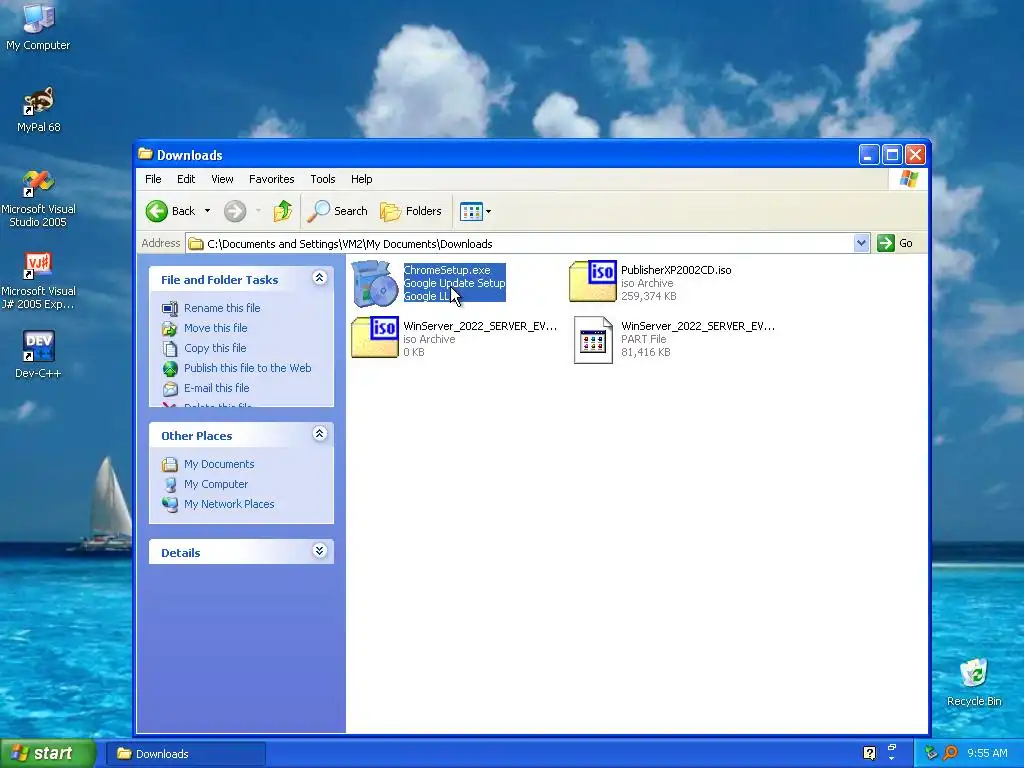Click the My Documents folder icon
This screenshot has width=1024, height=768.
pyautogui.click(x=170, y=464)
